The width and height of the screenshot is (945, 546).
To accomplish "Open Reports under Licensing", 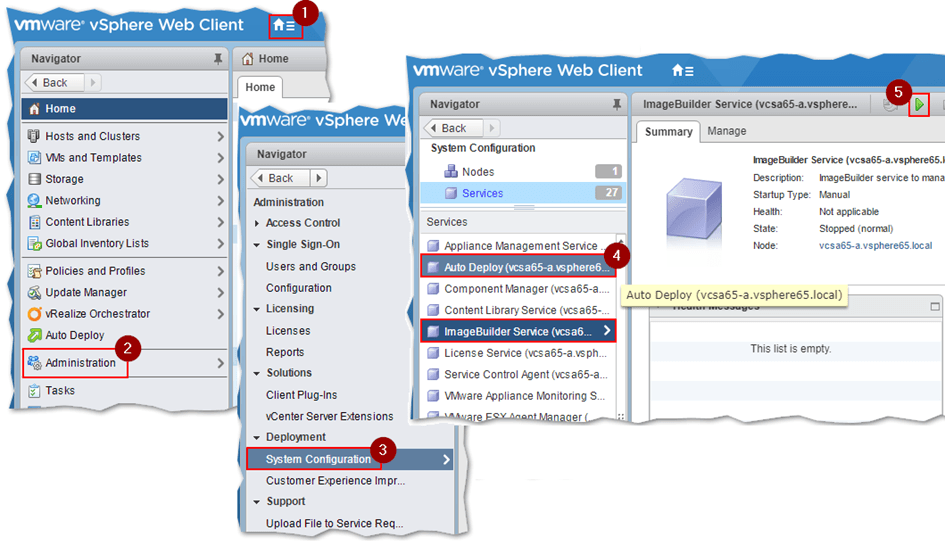I will point(285,352).
